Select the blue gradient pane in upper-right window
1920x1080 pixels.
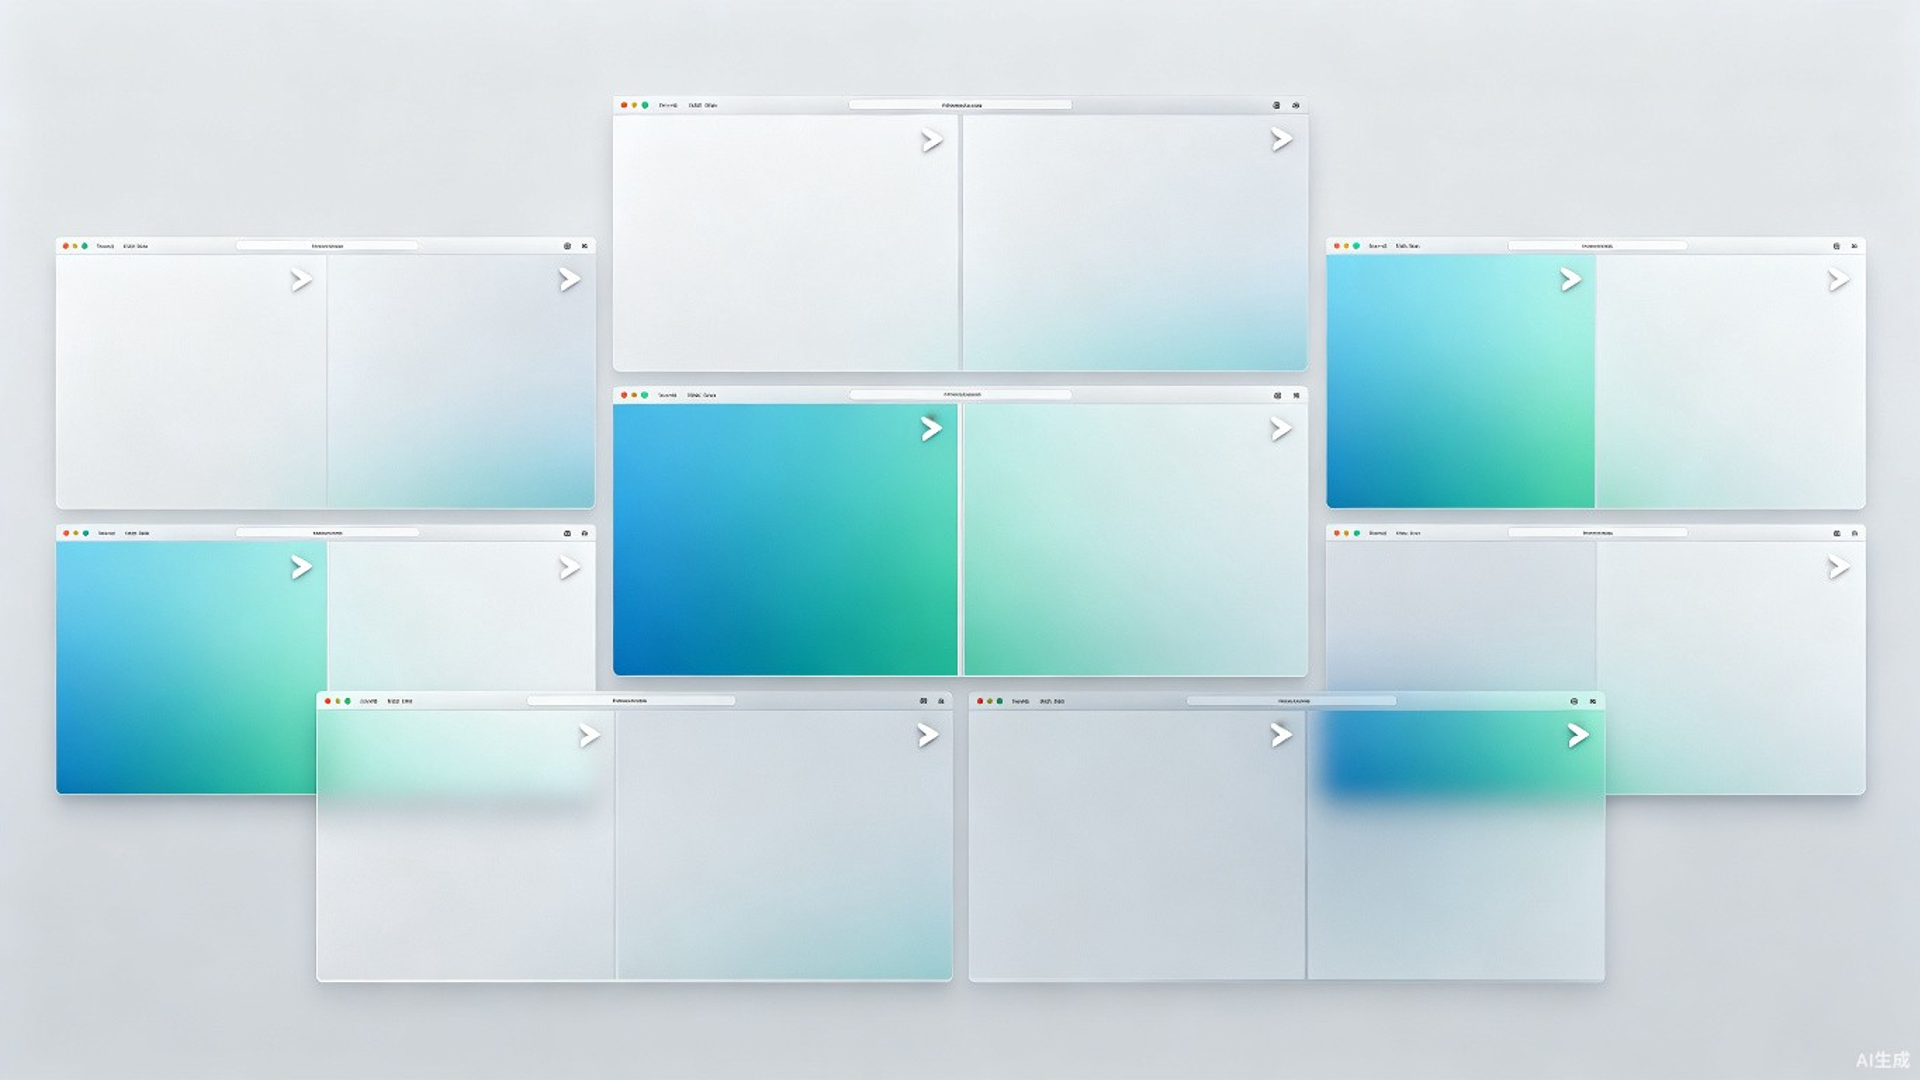pos(1460,381)
